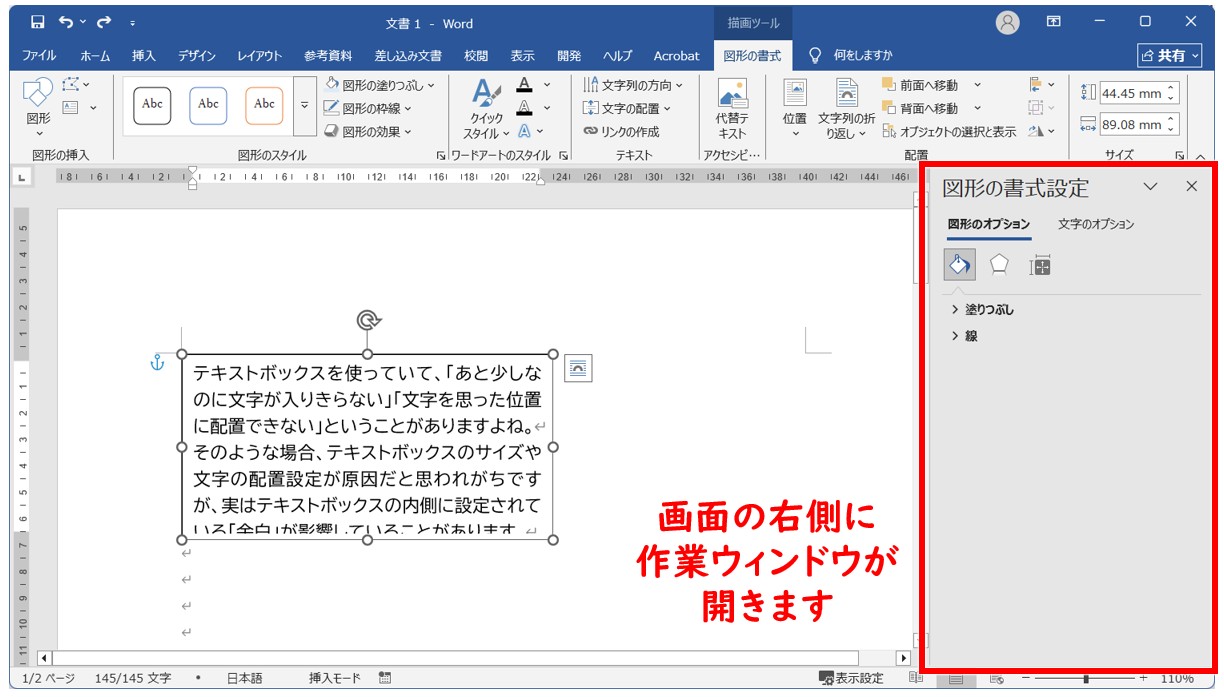Open Shape Styles group dialog launcher
This screenshot has width=1224, height=697.
(441, 155)
